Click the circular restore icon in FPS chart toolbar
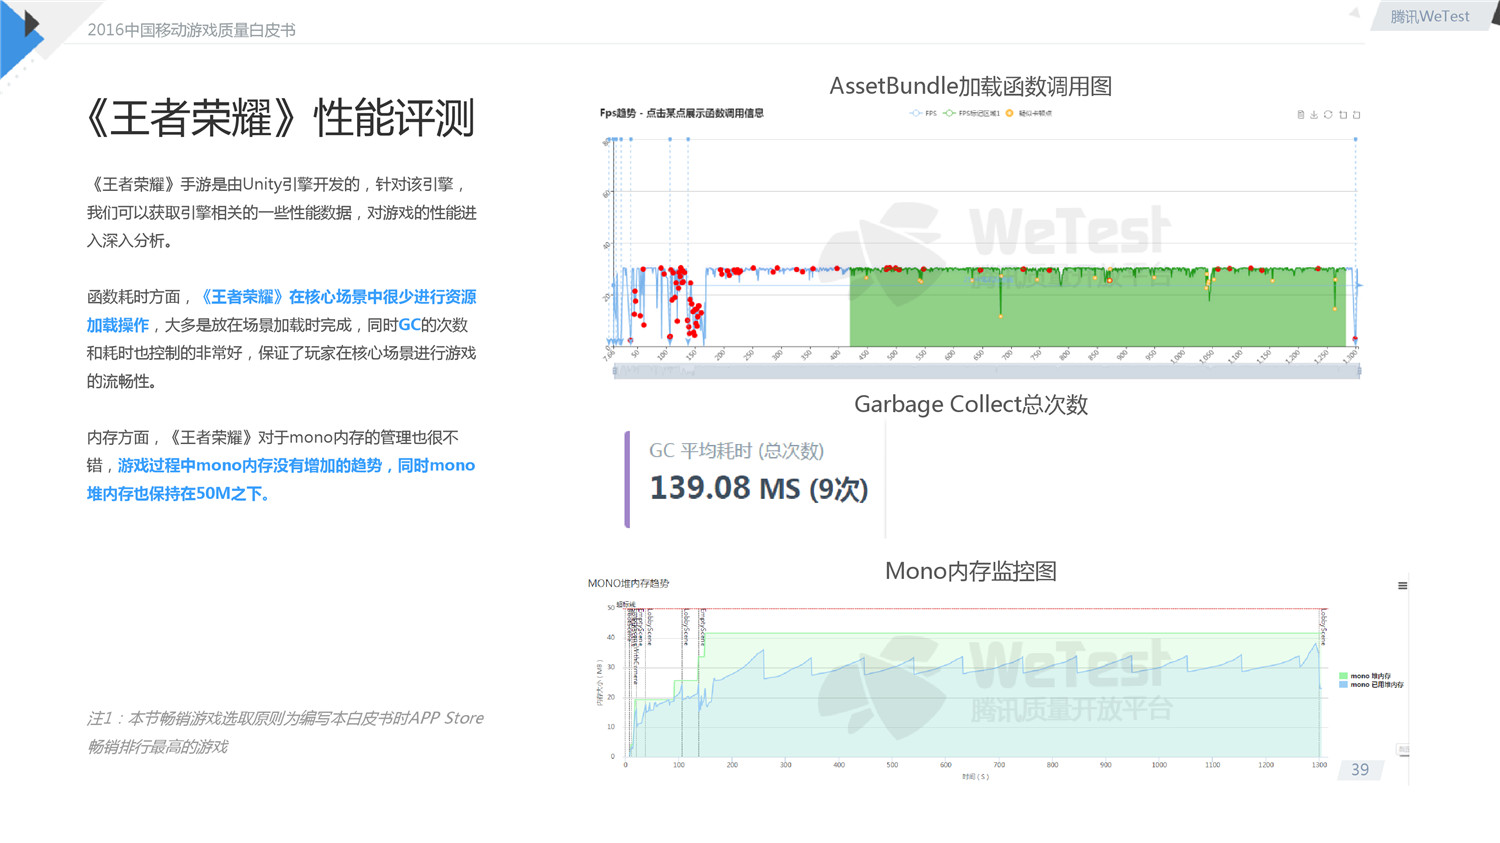The width and height of the screenshot is (1500, 843). (x=1328, y=114)
